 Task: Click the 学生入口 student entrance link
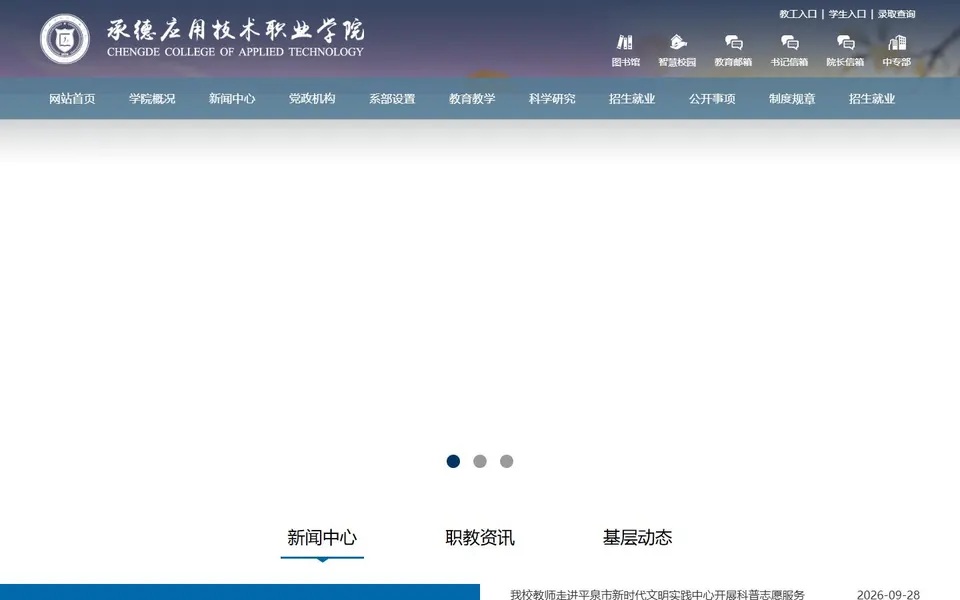(x=847, y=14)
